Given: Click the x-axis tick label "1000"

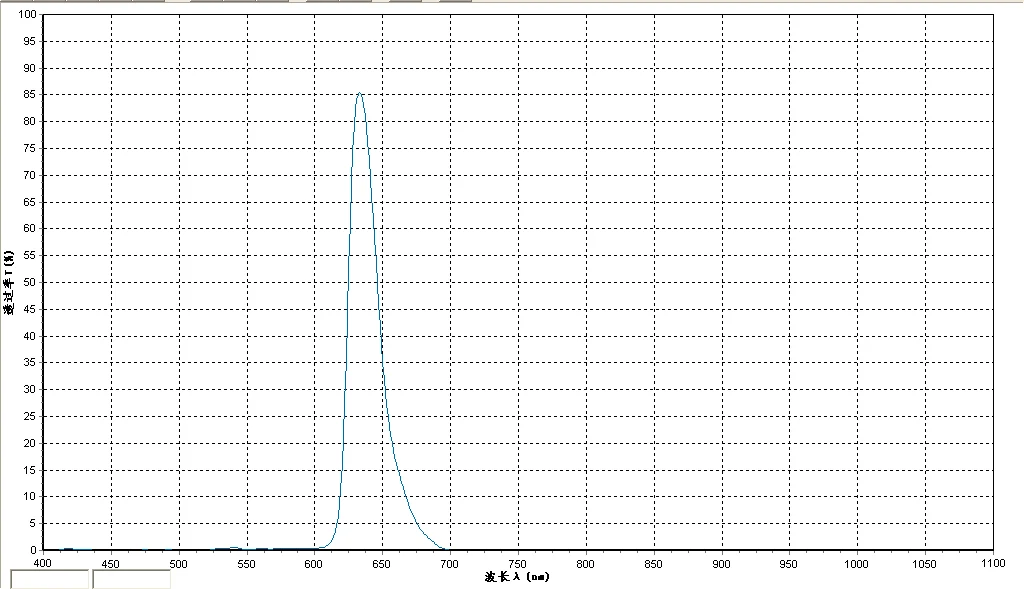Looking at the screenshot, I should [x=856, y=564].
